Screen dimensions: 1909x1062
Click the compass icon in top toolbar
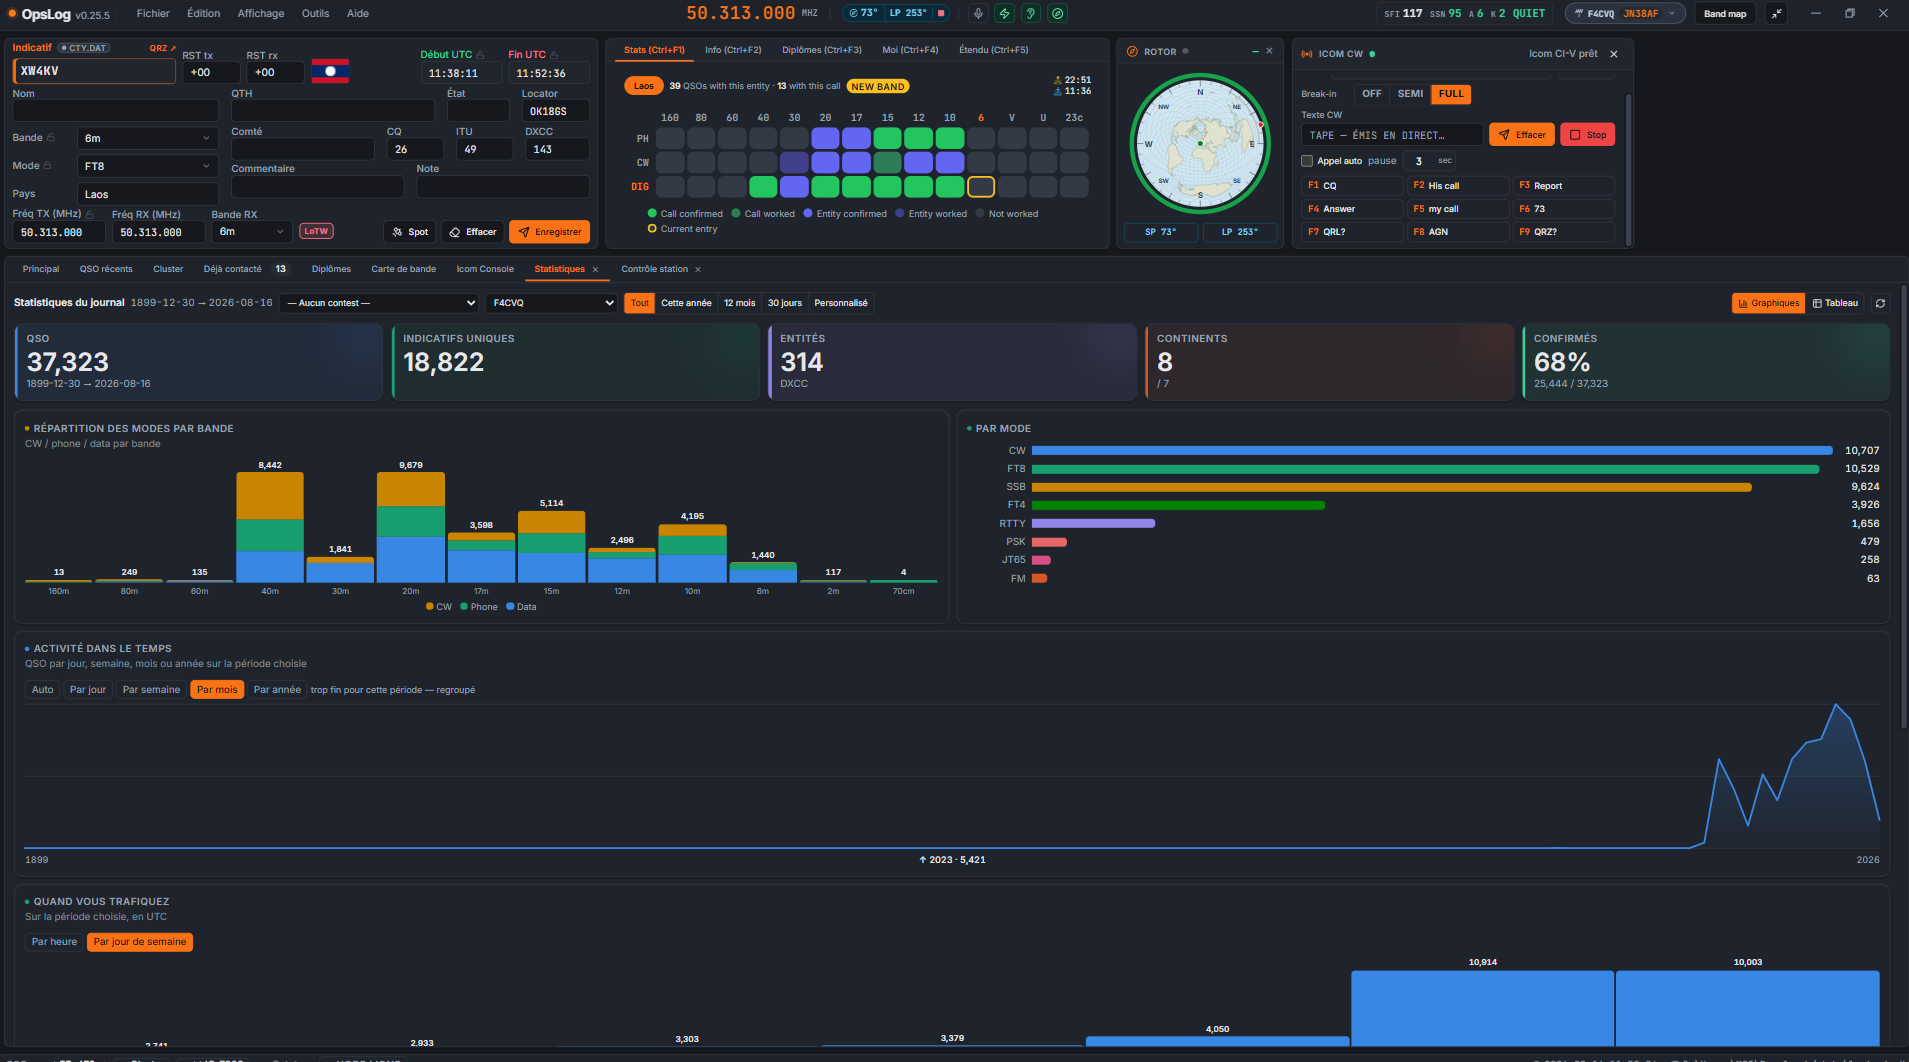pyautogui.click(x=1057, y=13)
